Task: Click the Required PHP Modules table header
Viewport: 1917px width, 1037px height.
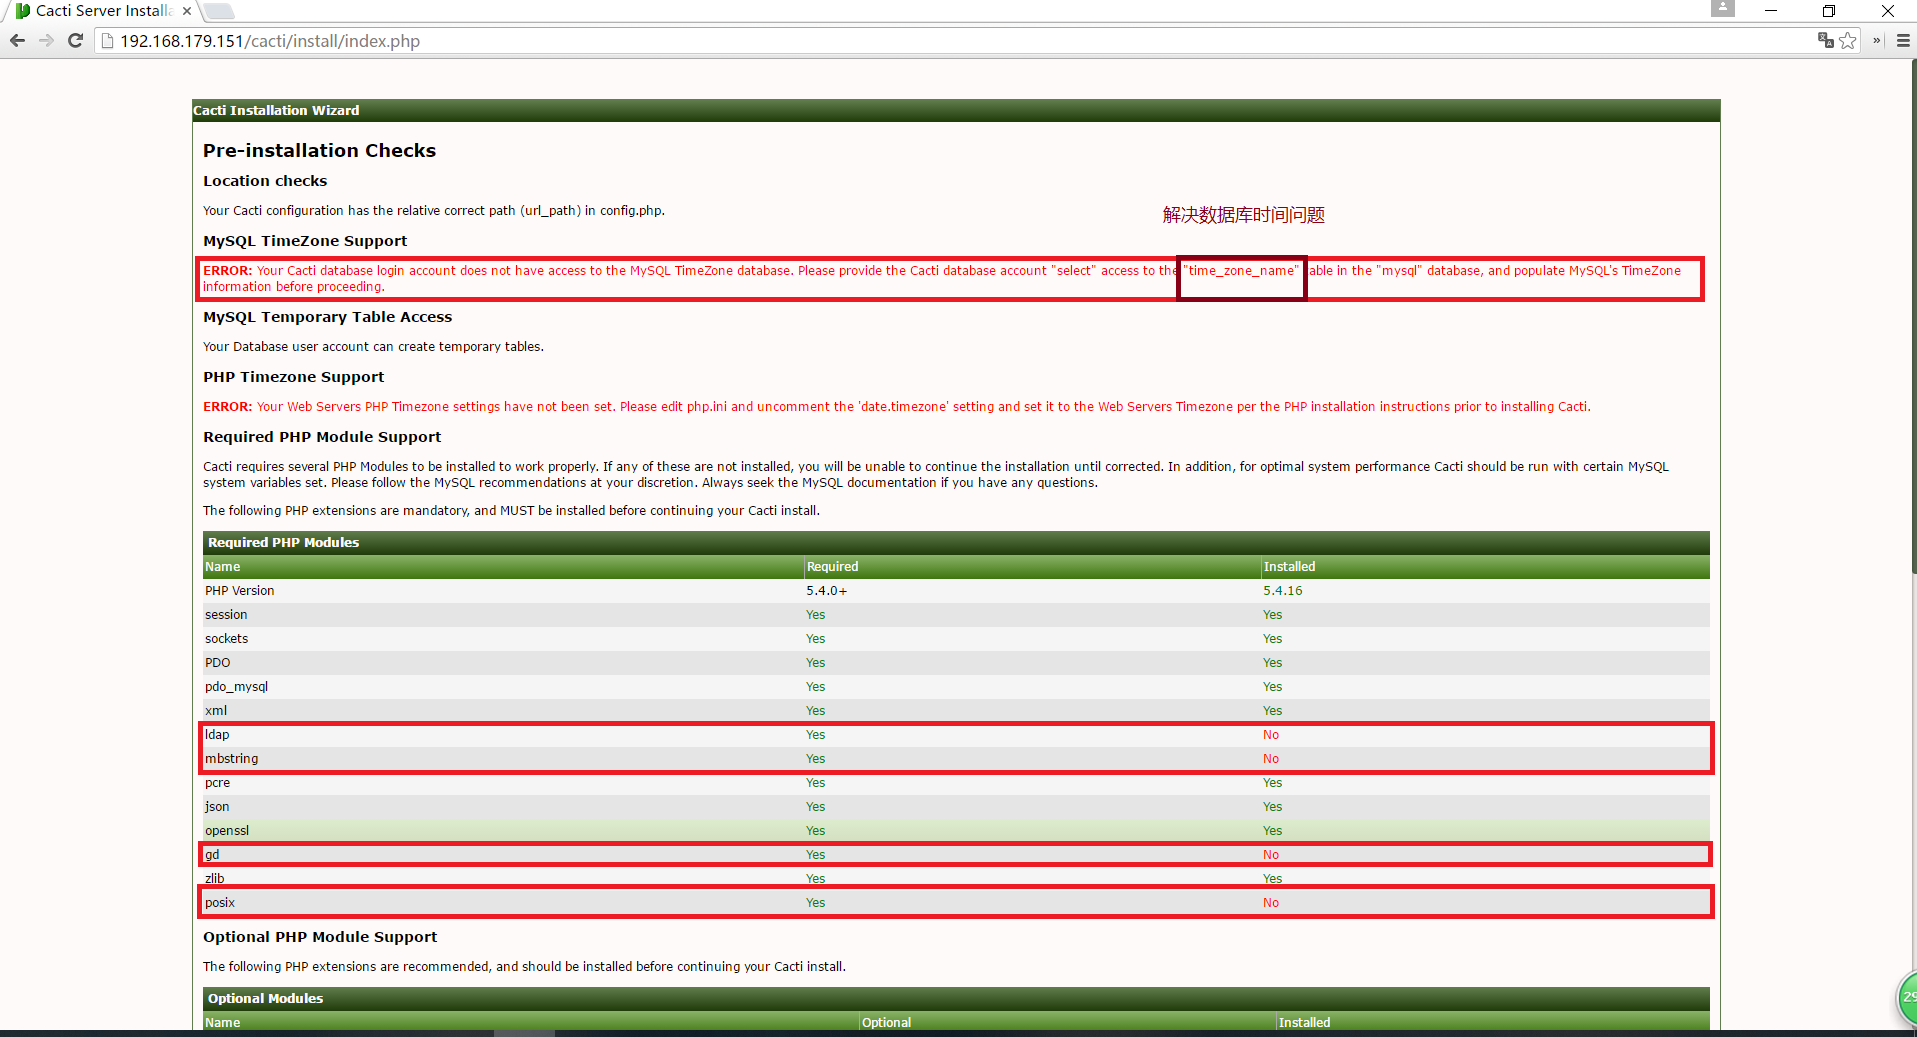Action: pos(956,543)
